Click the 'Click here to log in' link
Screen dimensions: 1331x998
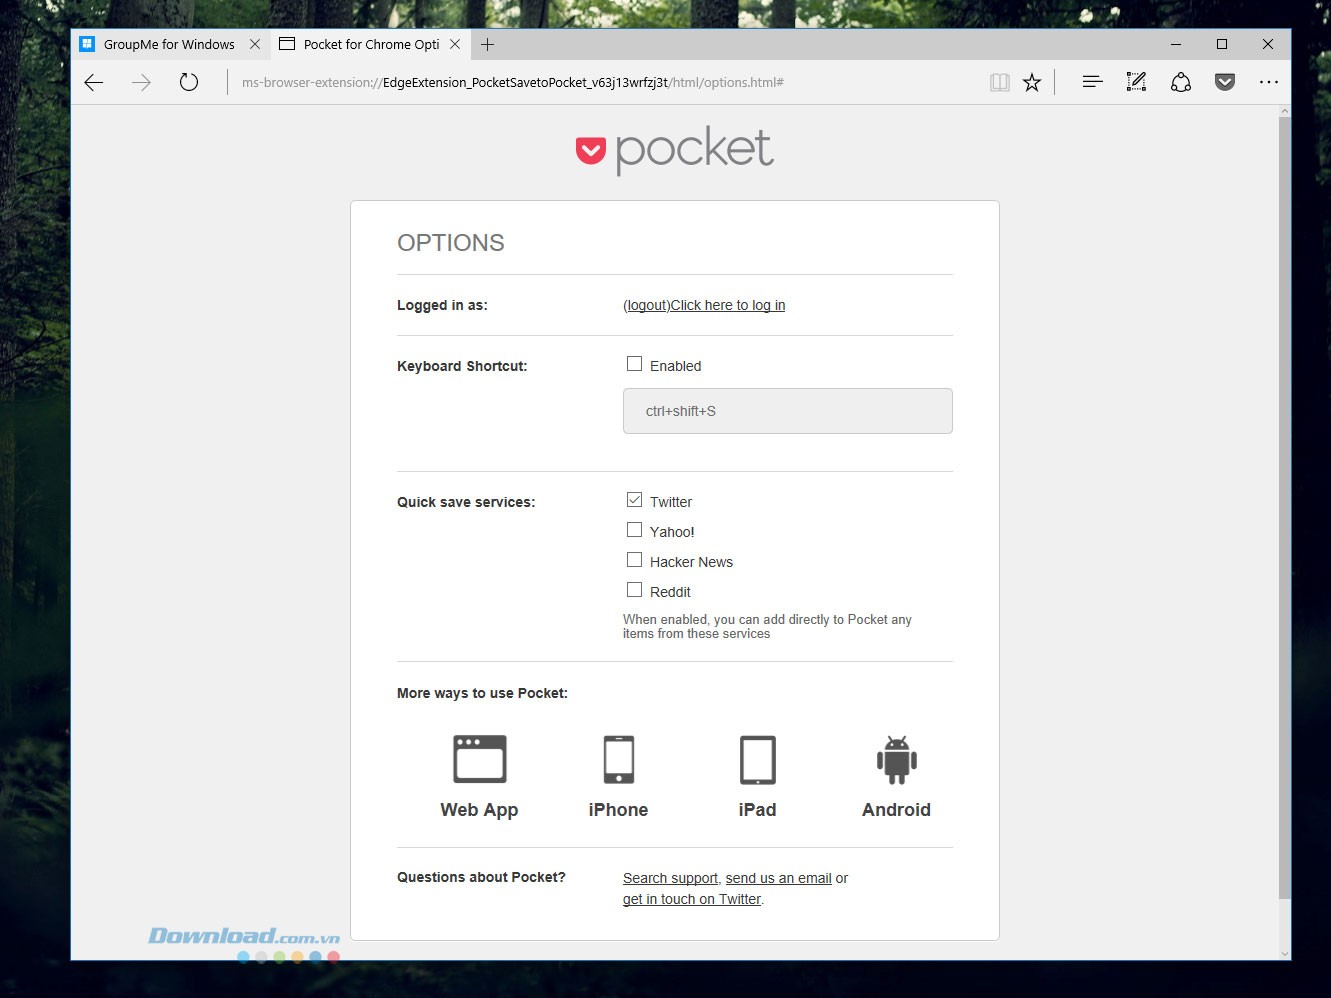(x=727, y=305)
